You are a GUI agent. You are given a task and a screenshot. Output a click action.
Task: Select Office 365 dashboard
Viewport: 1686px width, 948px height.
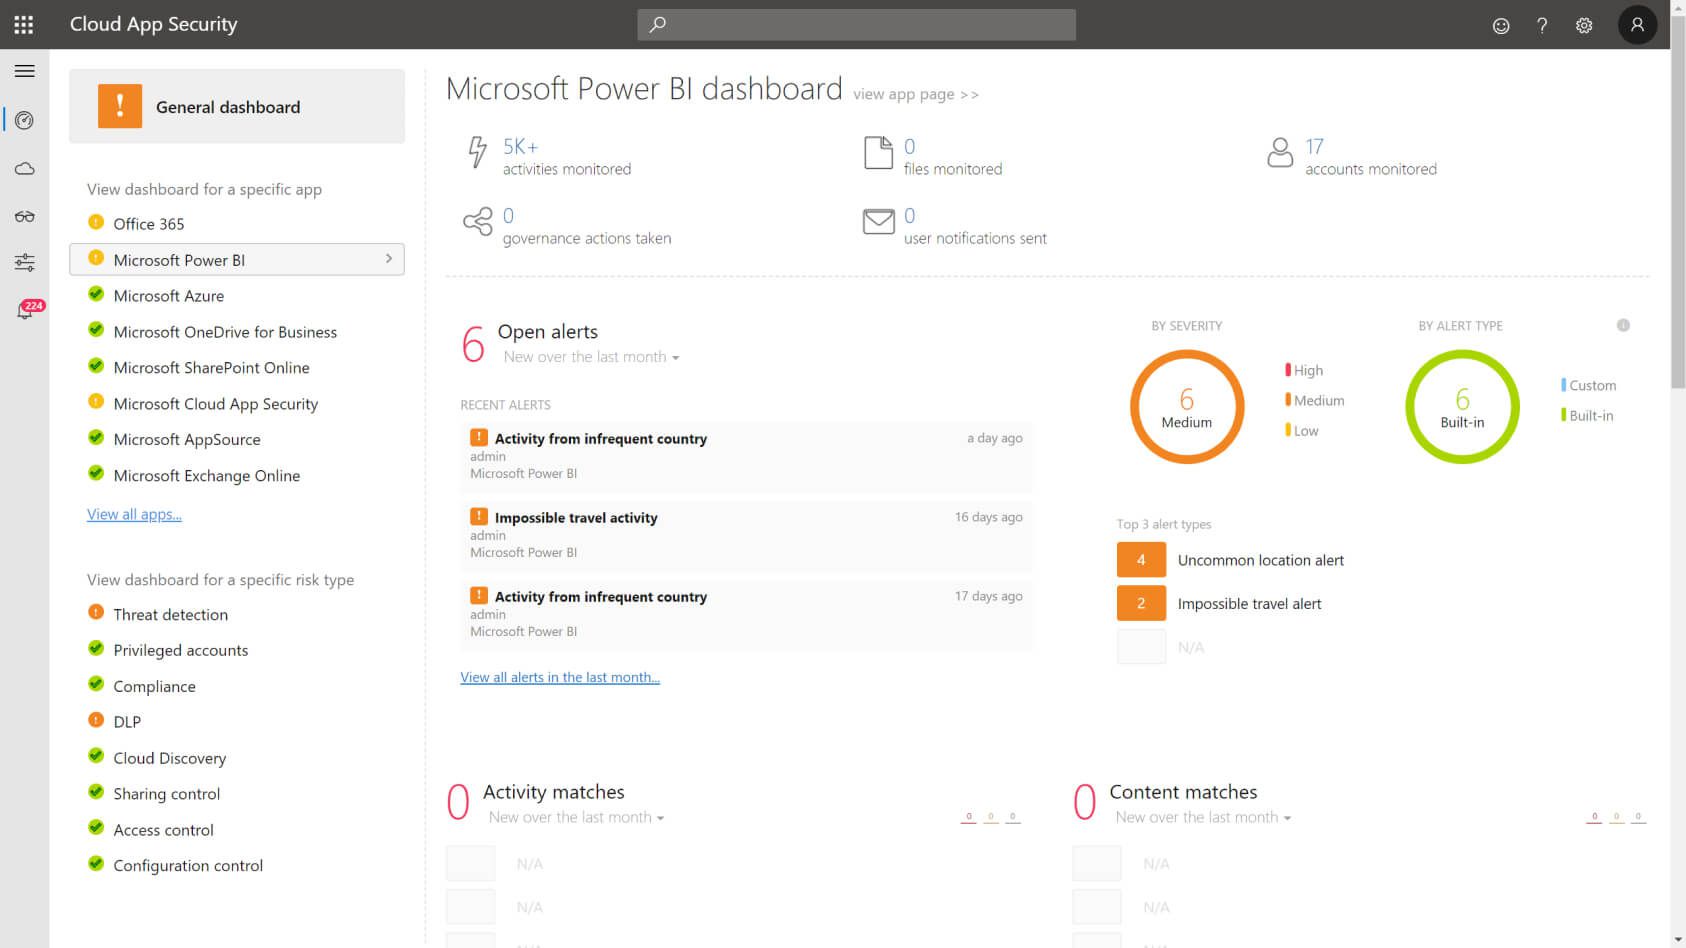149,224
